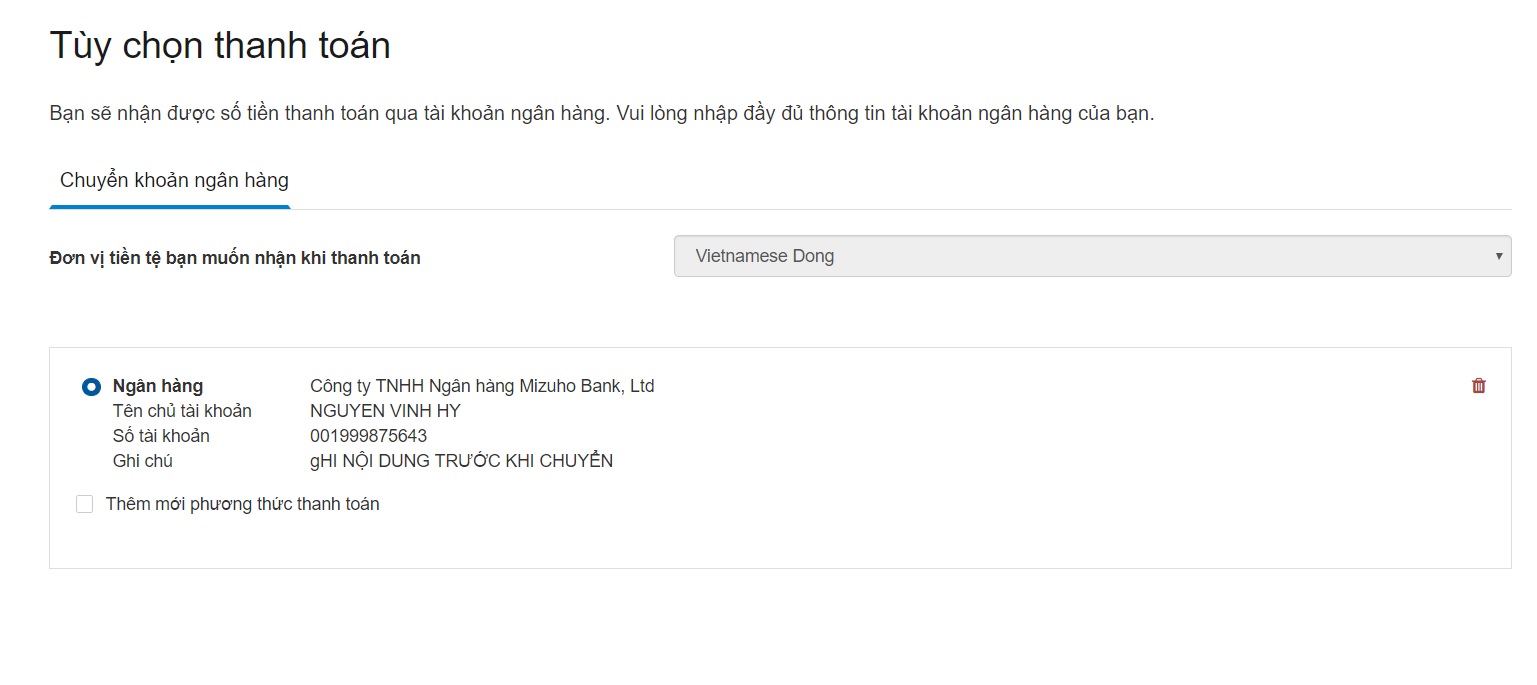The image size is (1537, 685).
Task: Select the Mizuho Bank radio button
Action: (91, 386)
